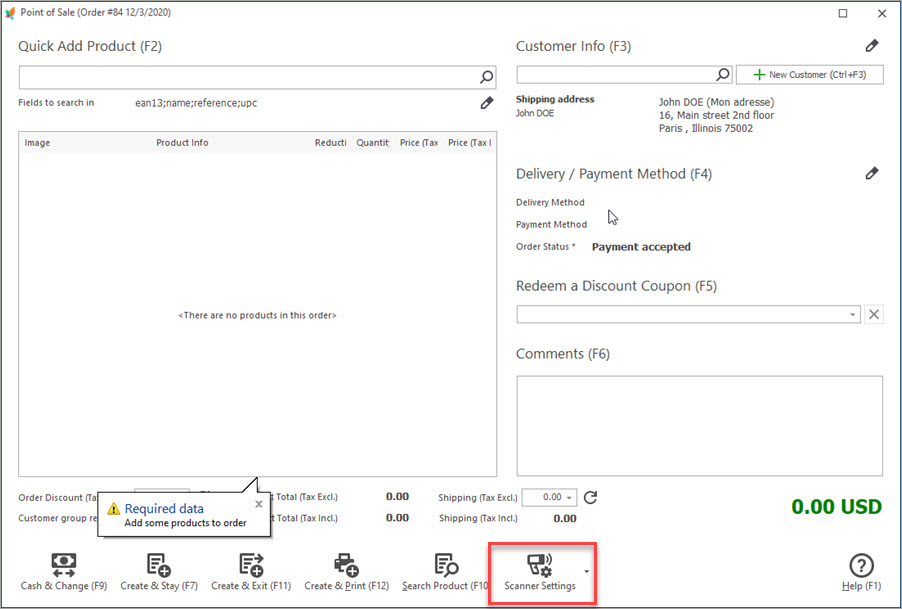Expand the discount coupon dropdown
Screen dimensions: 902x609
(852, 315)
